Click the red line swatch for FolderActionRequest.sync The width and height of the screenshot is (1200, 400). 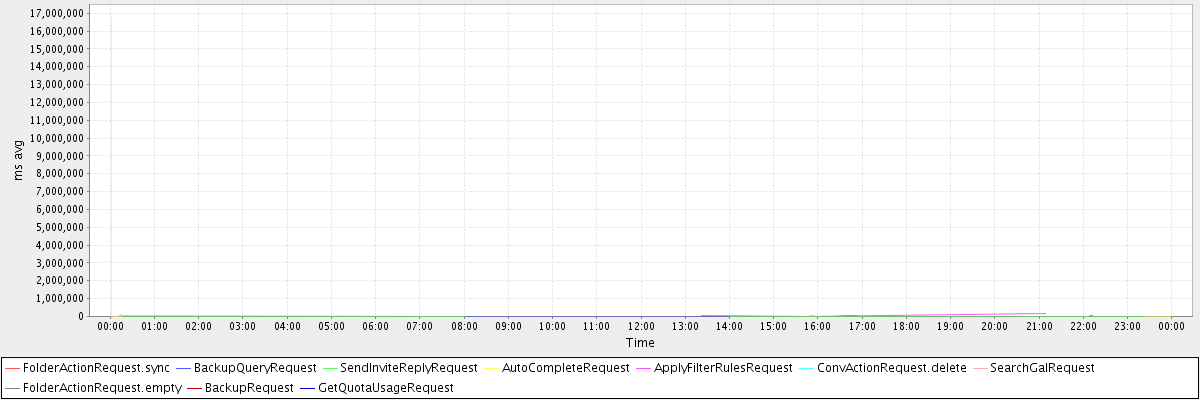click(x=12, y=368)
